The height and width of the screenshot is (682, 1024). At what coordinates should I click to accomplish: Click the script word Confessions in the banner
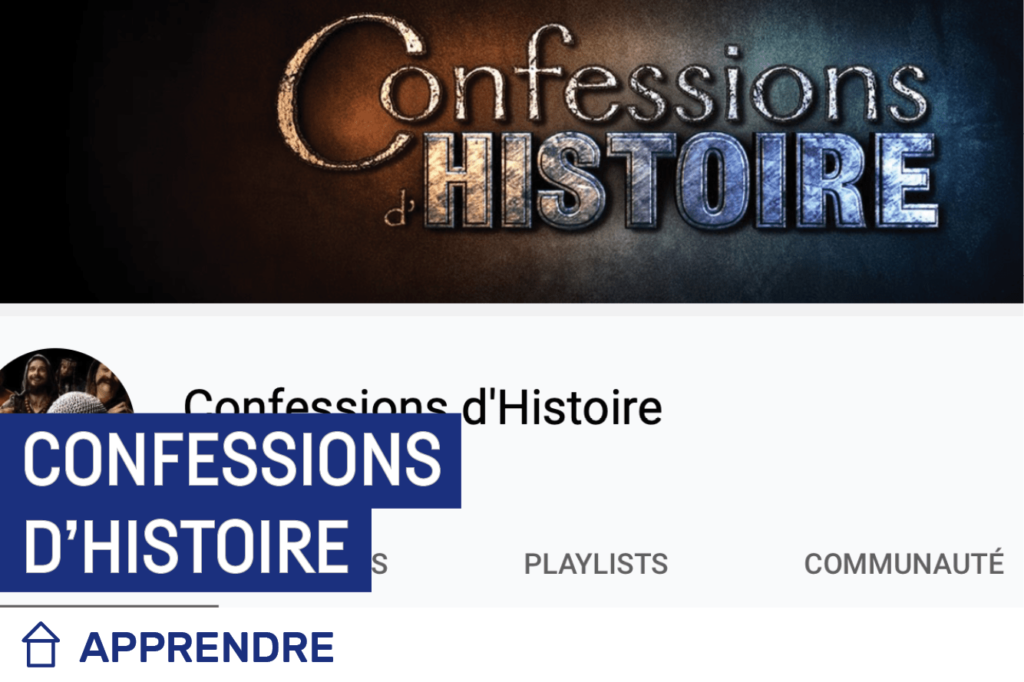coord(601,88)
